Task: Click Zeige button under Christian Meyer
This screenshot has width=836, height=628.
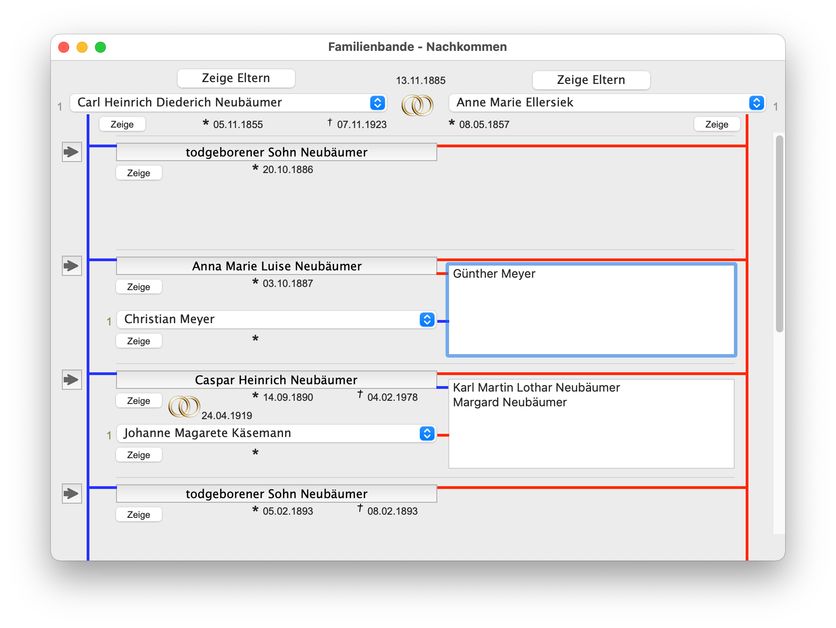Action: (138, 341)
